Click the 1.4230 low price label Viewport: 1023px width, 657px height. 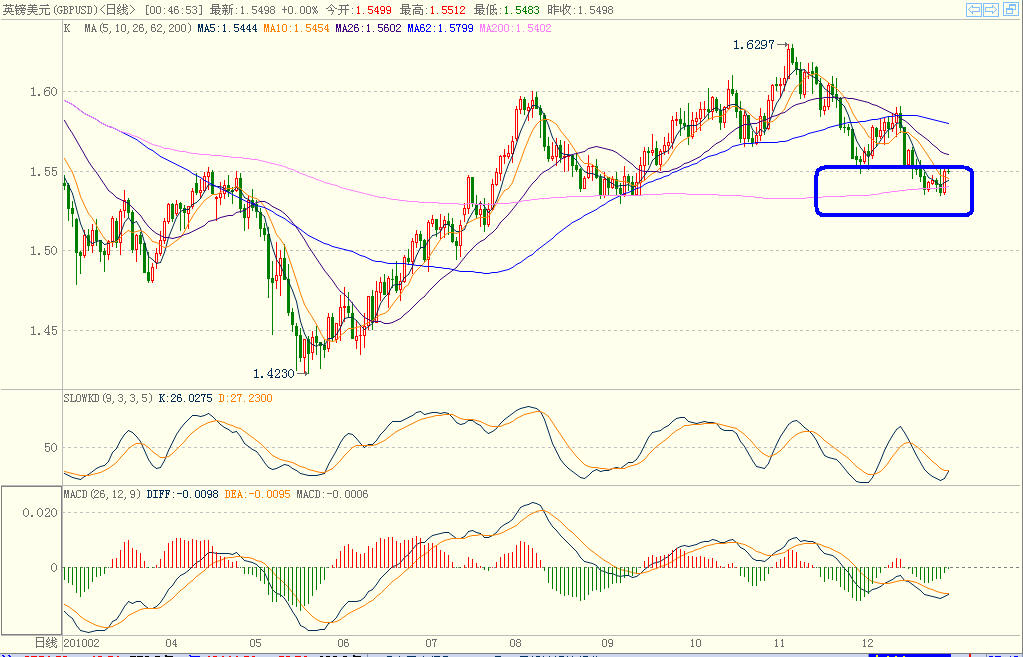(x=274, y=374)
